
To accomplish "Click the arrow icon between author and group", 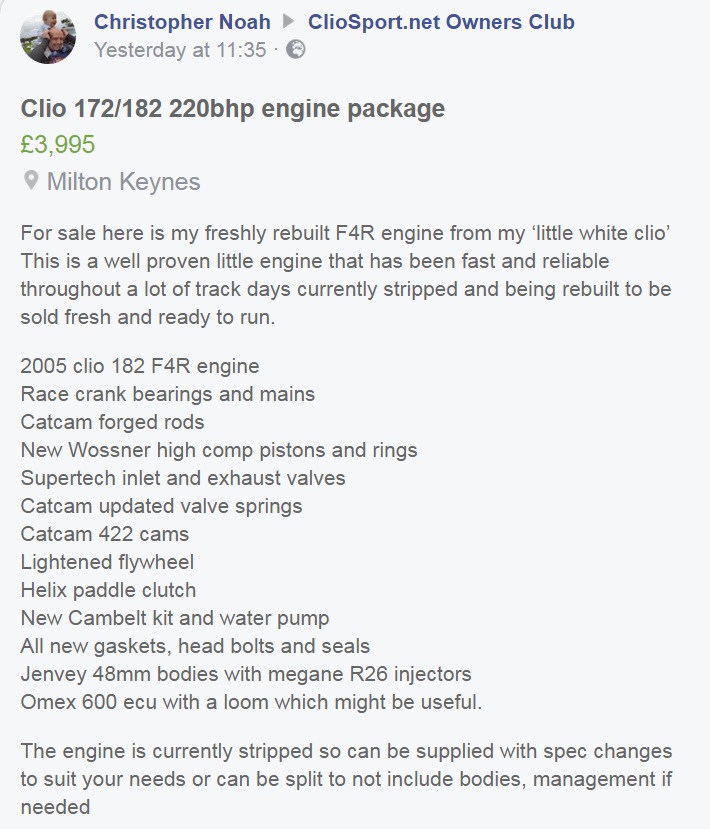I will pos(289,22).
